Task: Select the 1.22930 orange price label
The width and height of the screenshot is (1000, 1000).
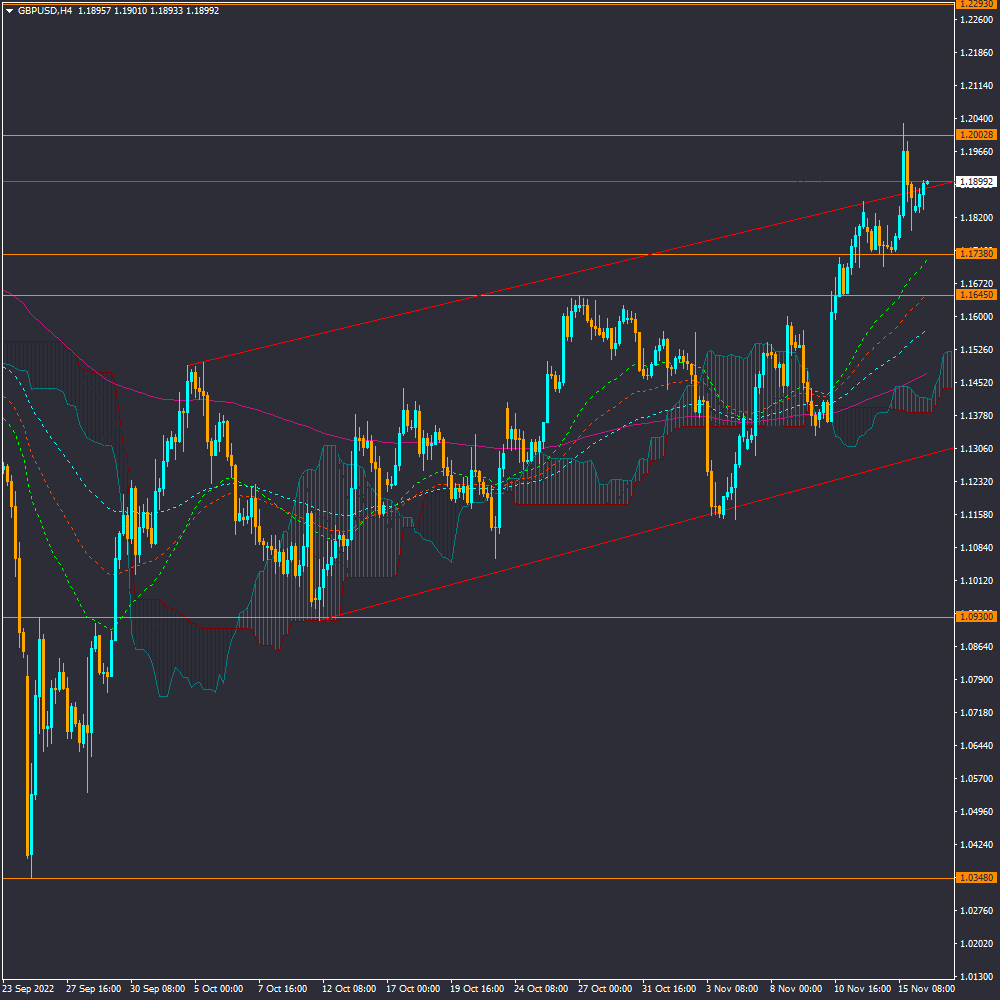Action: point(975,4)
